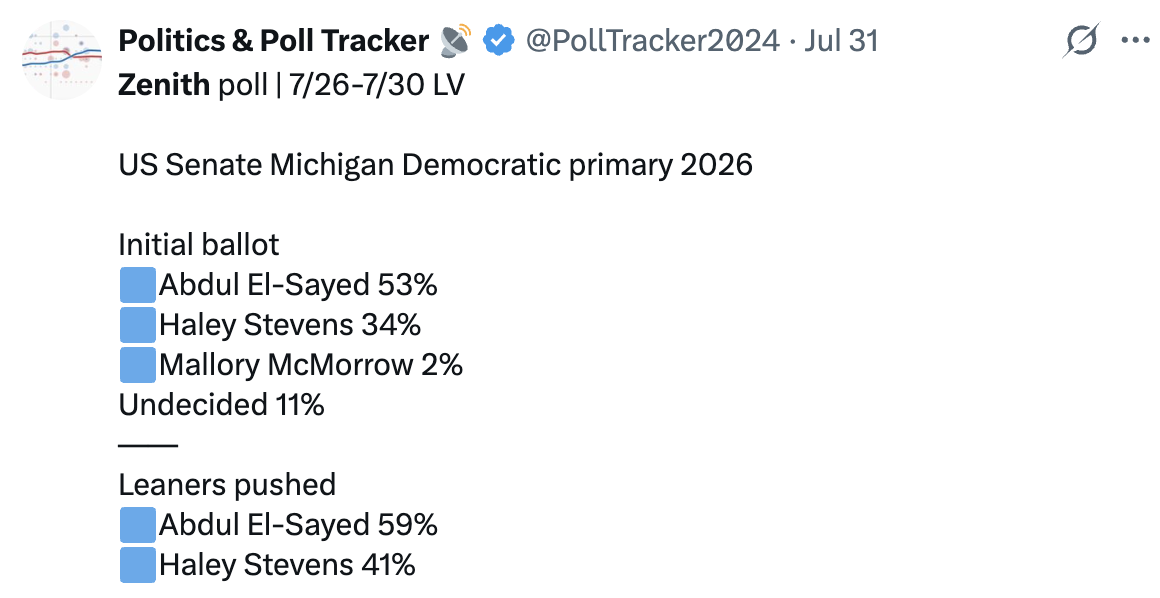Click blue square beside Haley Stevens 34%
Screen dimensions: 1160x598
pyautogui.click(x=138, y=325)
